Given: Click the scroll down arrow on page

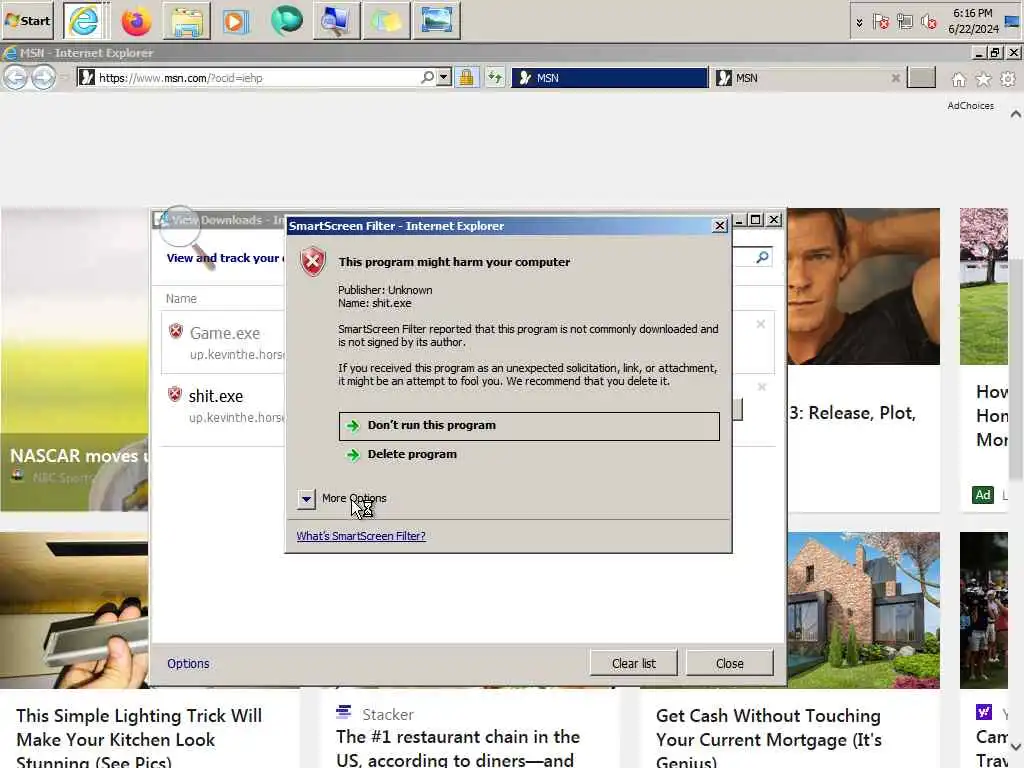Looking at the screenshot, I should [x=1016, y=746].
